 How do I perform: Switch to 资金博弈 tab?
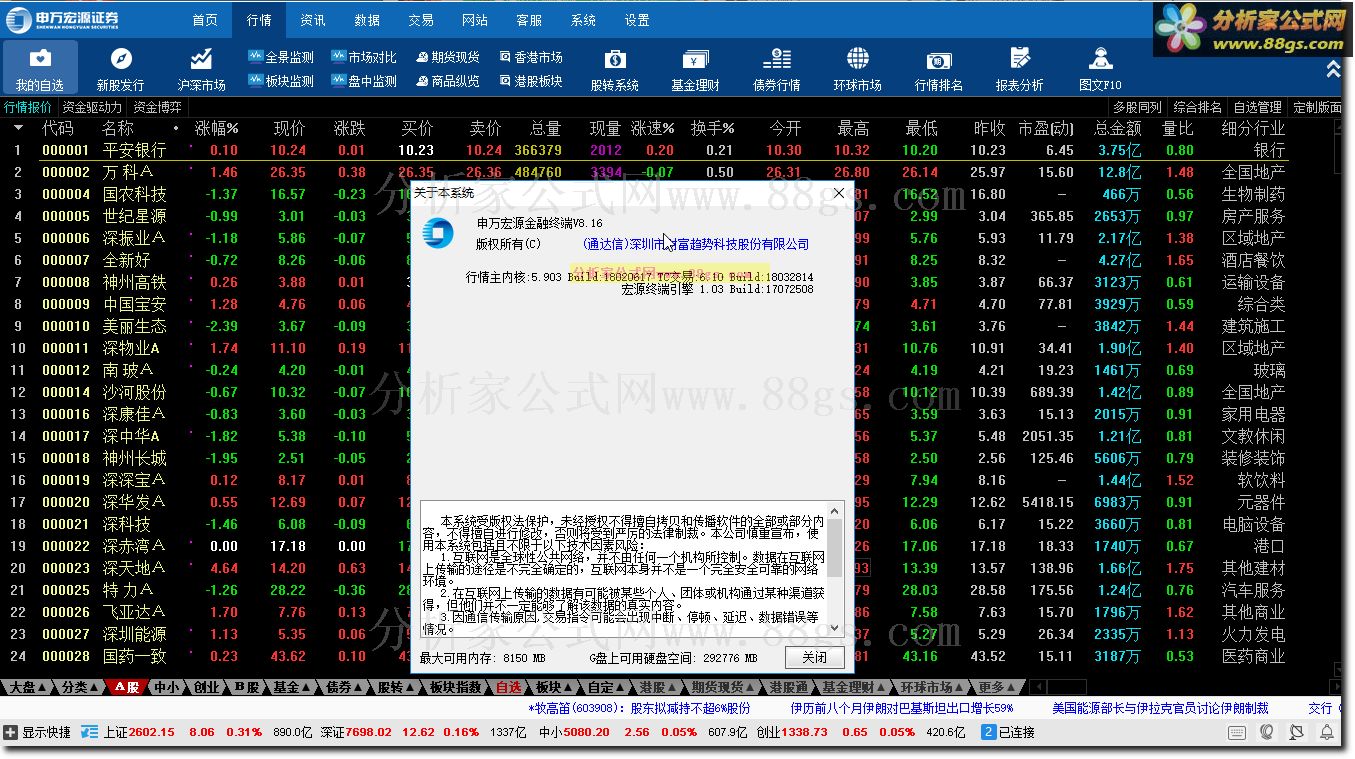click(x=158, y=107)
